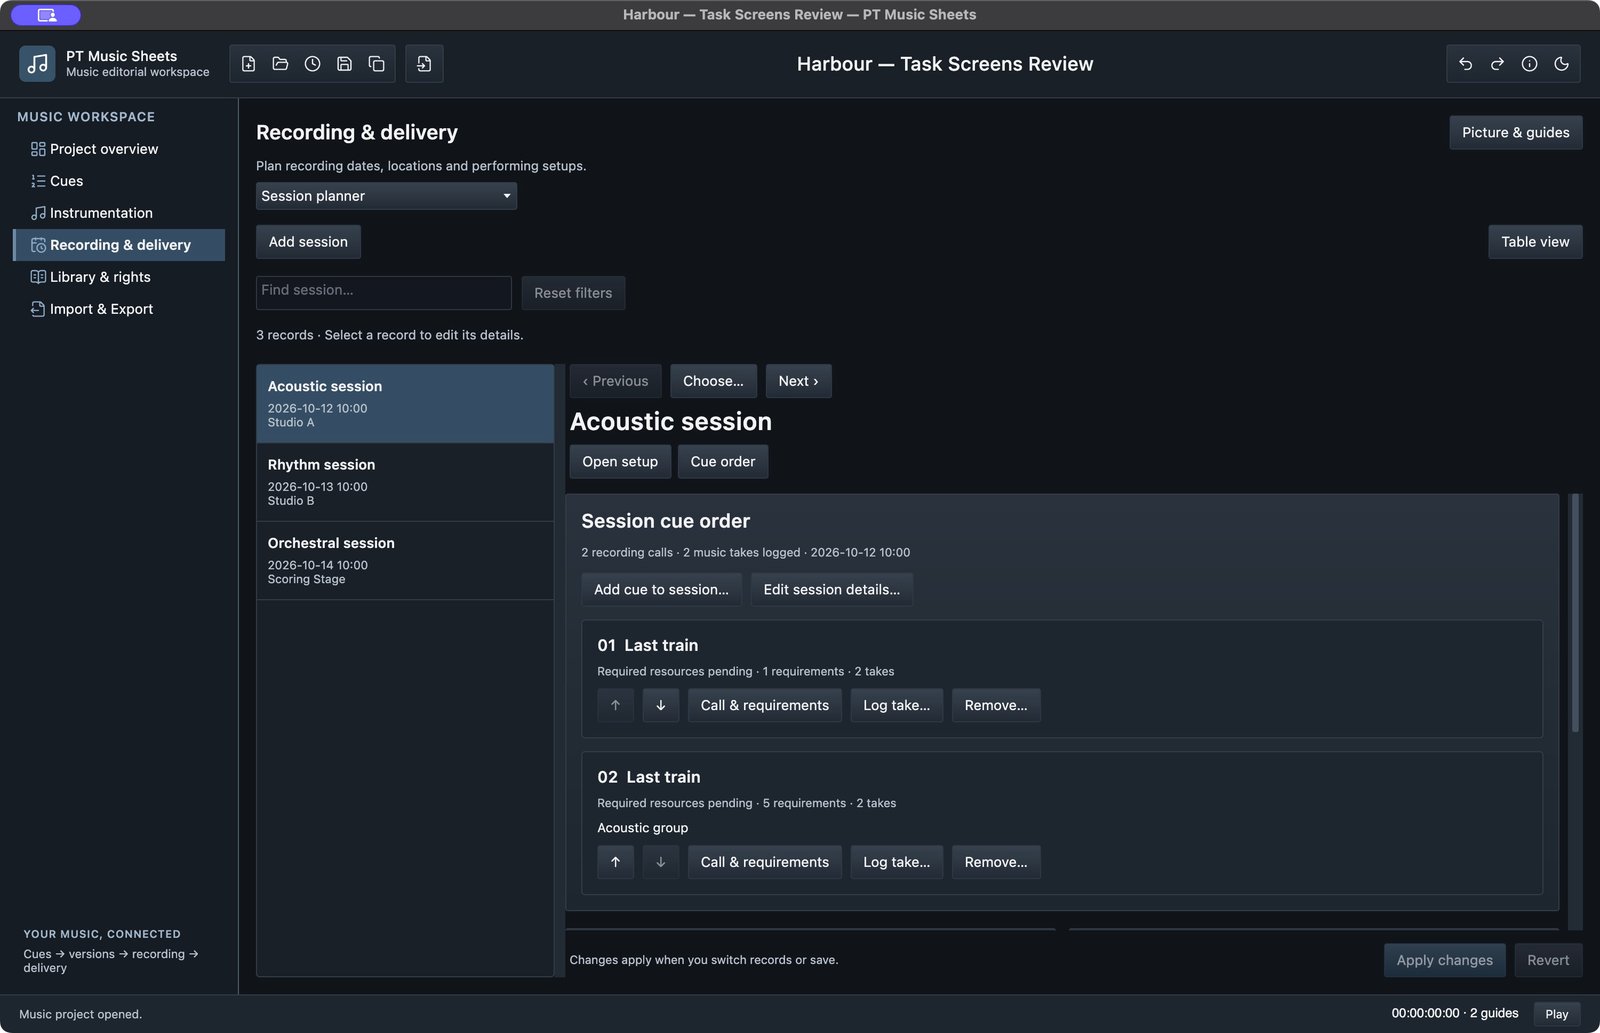Open the Session planner dropdown
The height and width of the screenshot is (1033, 1600).
[x=386, y=196]
